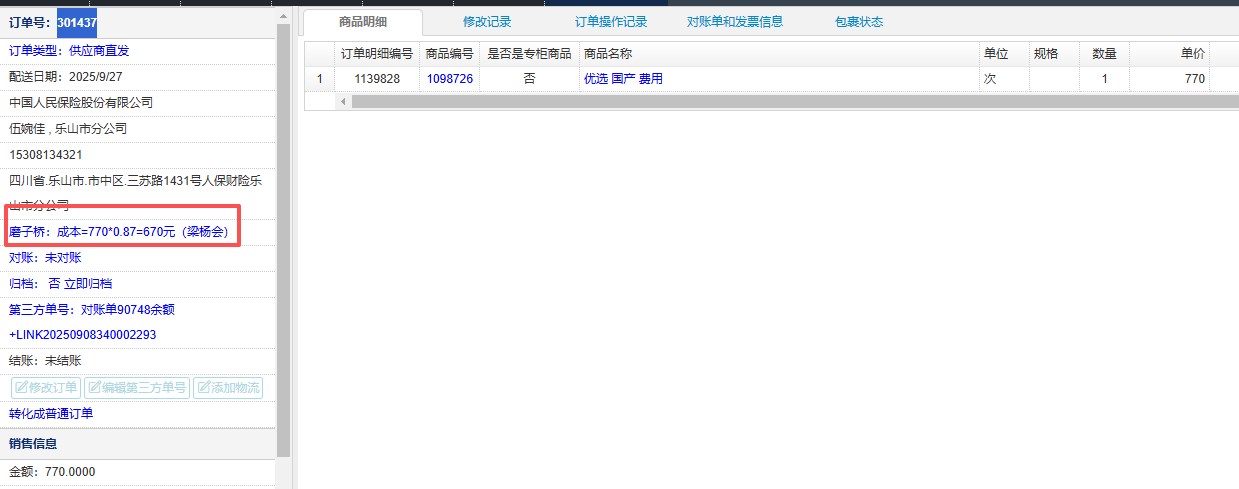Screen dimensions: 1239x489
Task: Select the 包裹状态 tab
Action: point(858,22)
